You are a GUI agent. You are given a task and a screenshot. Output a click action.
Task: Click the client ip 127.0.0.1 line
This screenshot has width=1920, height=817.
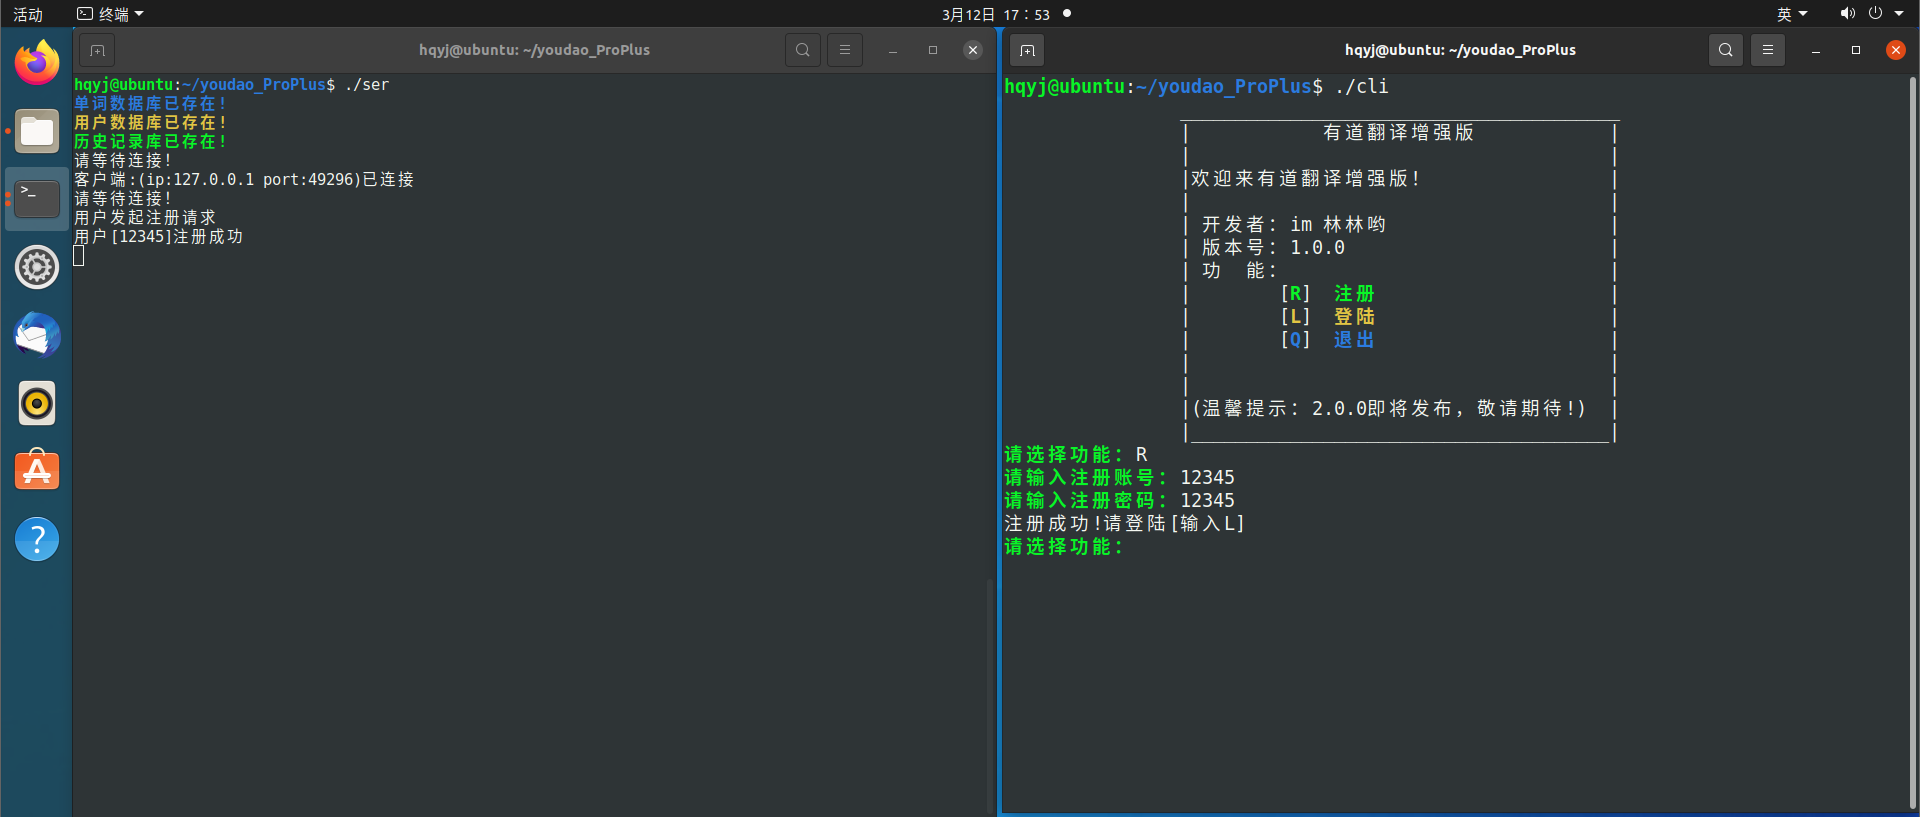[244, 180]
